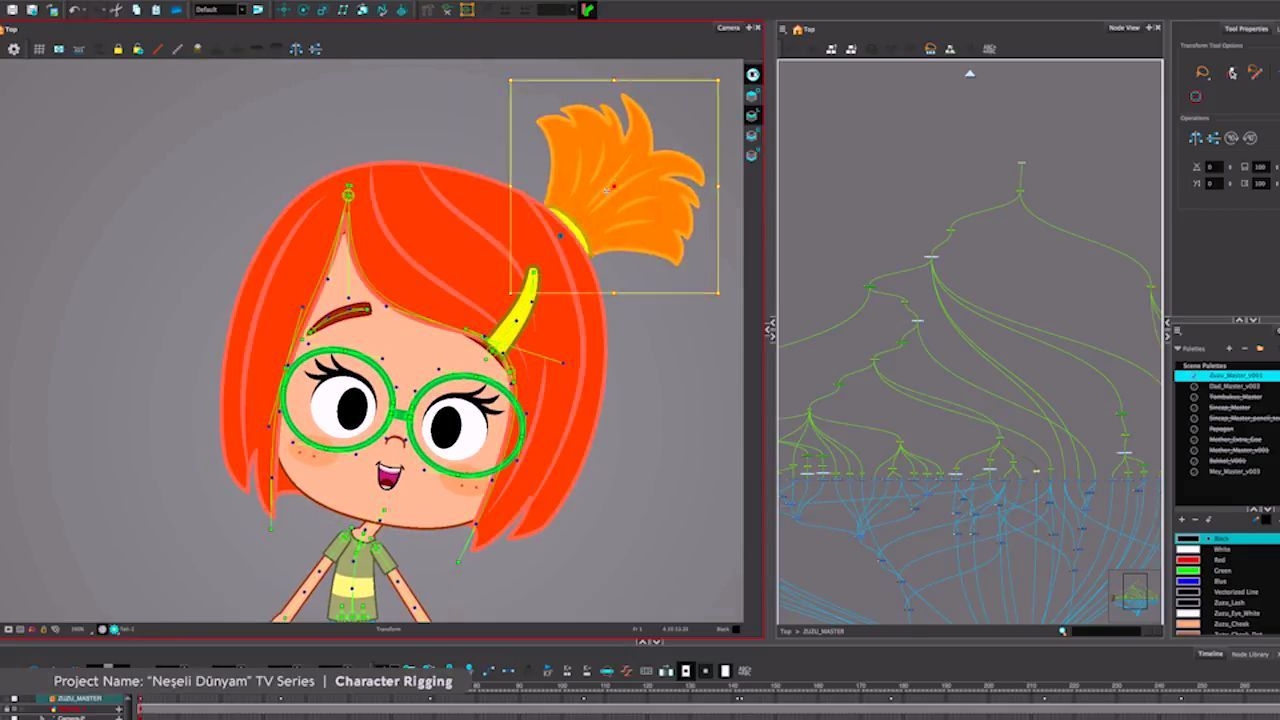
Task: Click the Paste clipboard icon
Action: pos(156,10)
